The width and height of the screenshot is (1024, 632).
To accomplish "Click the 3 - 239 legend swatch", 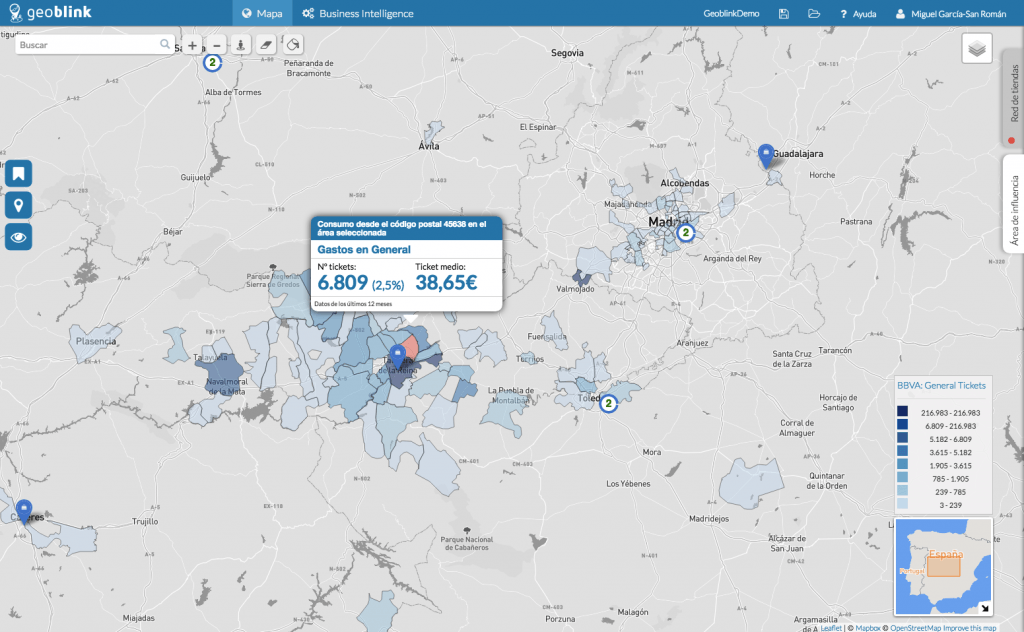I will [x=902, y=504].
